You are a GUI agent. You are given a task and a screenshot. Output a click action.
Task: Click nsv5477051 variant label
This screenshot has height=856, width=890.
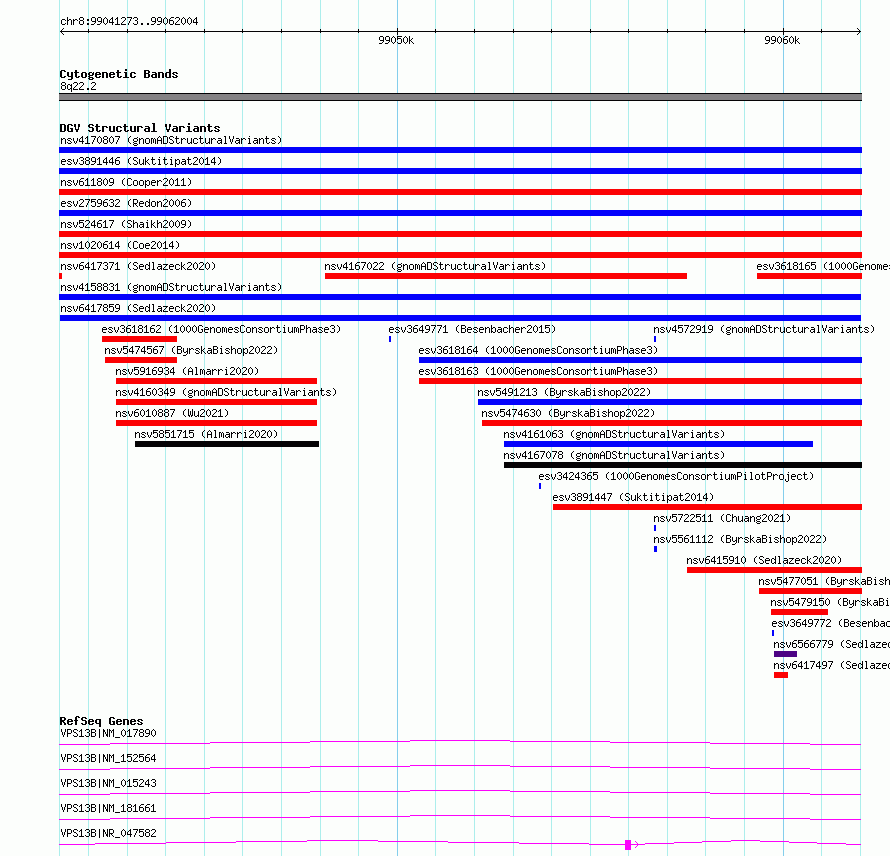click(x=824, y=581)
